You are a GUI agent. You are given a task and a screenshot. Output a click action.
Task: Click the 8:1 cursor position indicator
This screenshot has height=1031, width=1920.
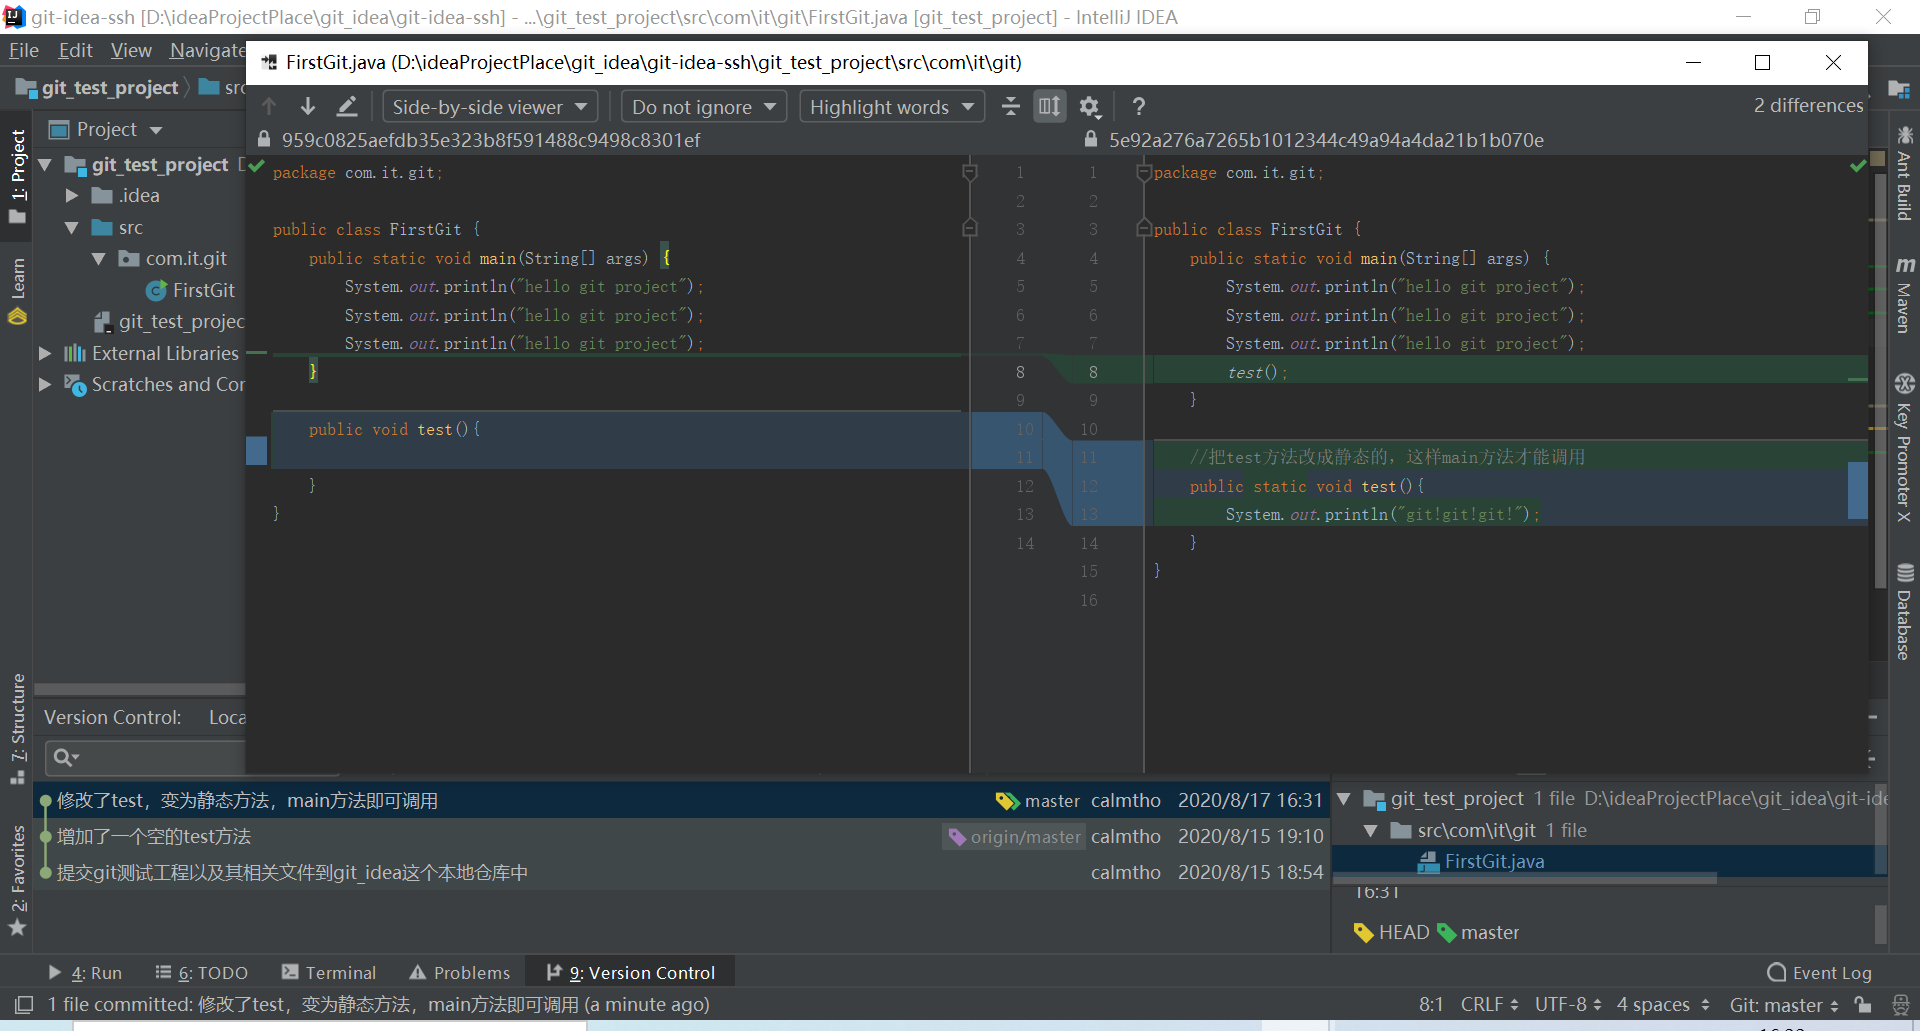(1430, 1004)
